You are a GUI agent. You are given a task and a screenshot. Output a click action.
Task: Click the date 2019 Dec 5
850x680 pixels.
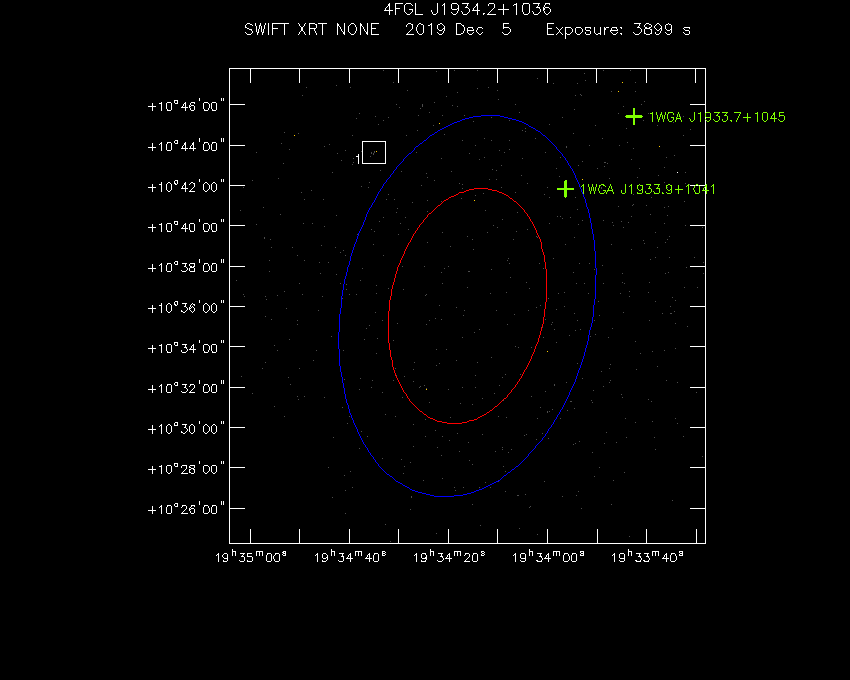pos(458,30)
